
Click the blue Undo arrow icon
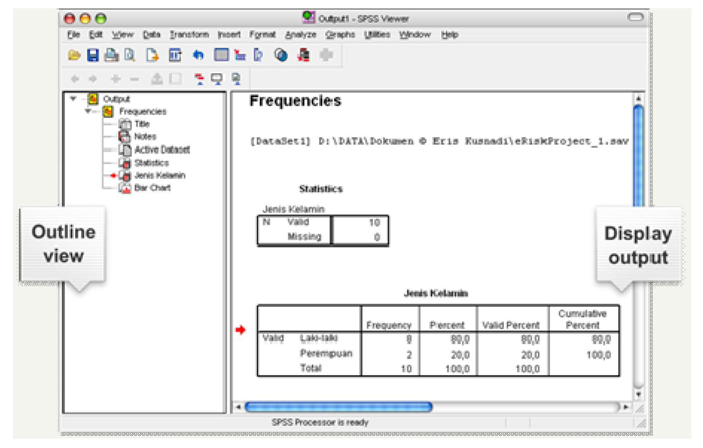198,55
